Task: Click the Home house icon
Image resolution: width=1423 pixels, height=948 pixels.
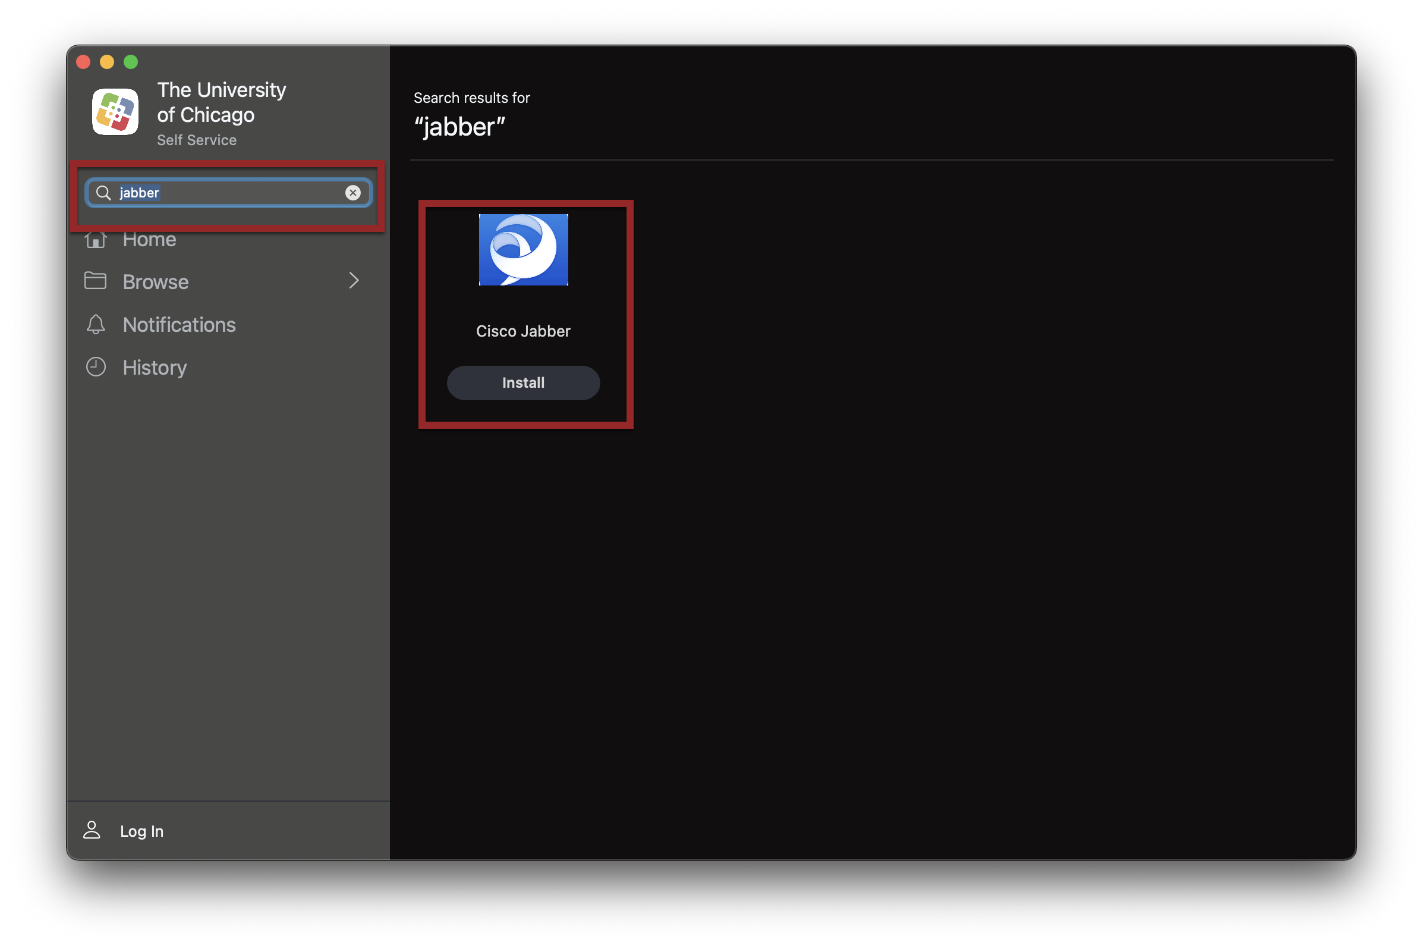Action: [x=96, y=240]
